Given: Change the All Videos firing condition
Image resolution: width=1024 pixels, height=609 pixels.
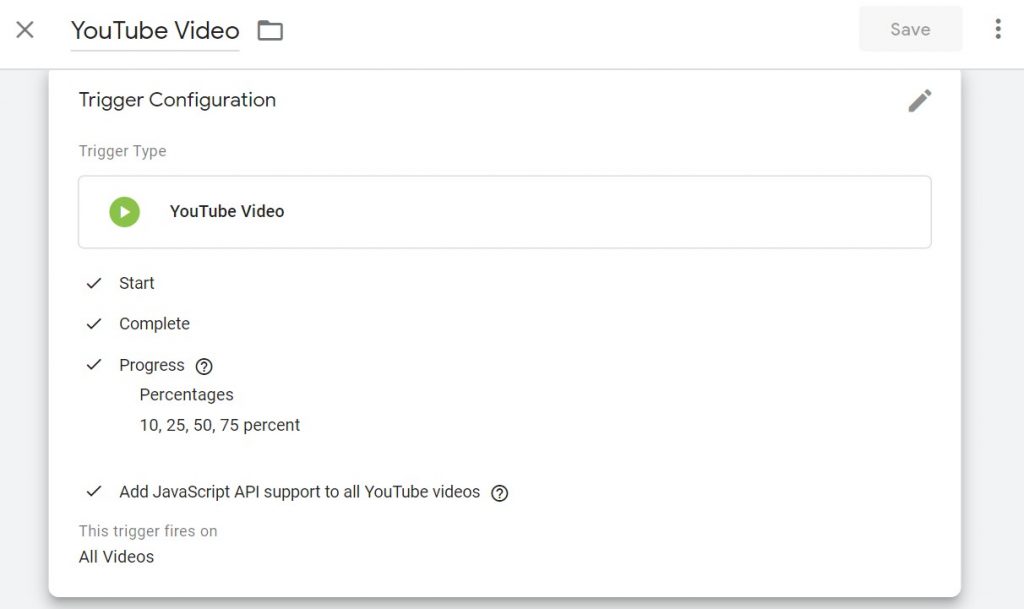Looking at the screenshot, I should tap(116, 557).
